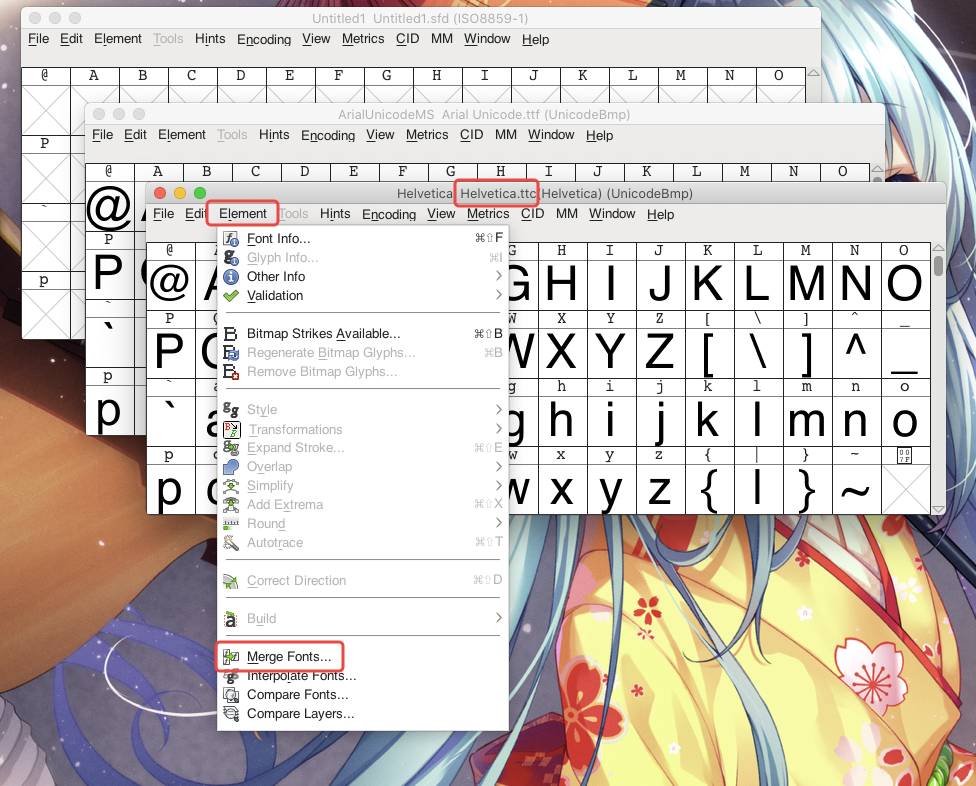The width and height of the screenshot is (976, 786).
Task: Select the capital K glyph cell
Action: (708, 285)
